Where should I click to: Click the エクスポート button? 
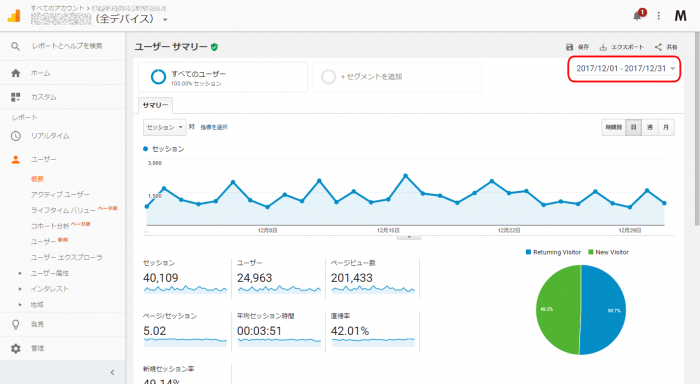coord(622,47)
